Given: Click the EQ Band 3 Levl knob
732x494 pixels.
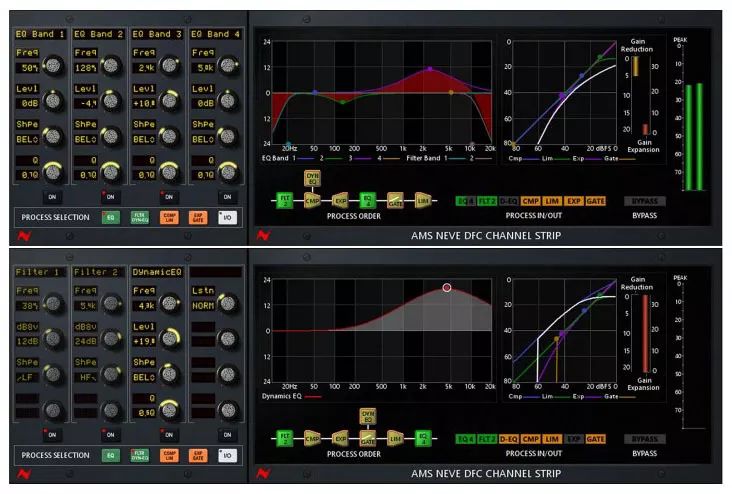Looking at the screenshot, I should [x=169, y=100].
